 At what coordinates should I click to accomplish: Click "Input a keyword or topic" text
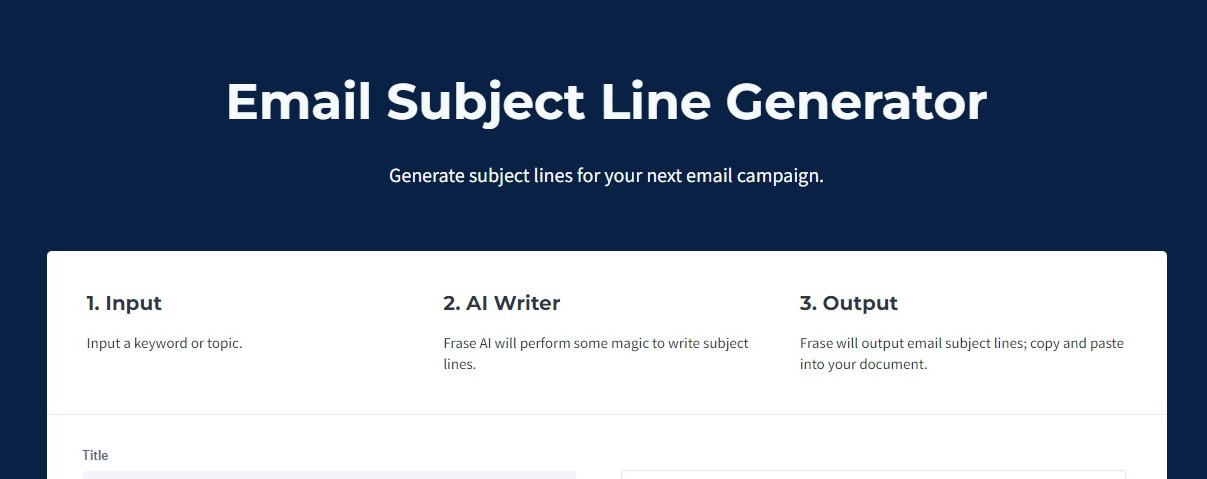point(164,343)
